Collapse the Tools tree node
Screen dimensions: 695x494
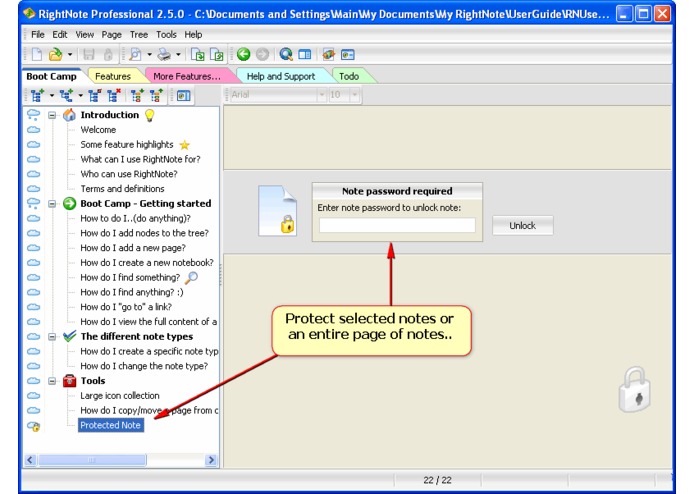(x=52, y=381)
